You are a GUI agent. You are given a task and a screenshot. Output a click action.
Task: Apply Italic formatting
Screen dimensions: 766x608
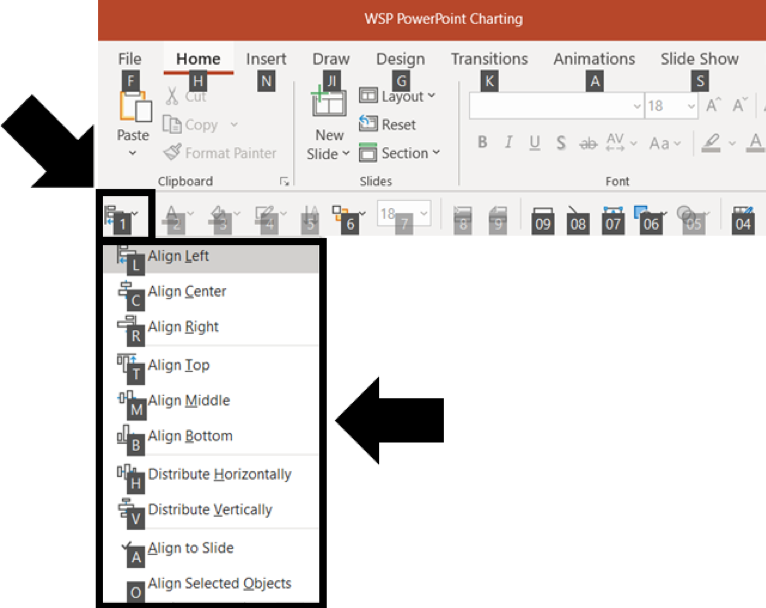coord(508,142)
